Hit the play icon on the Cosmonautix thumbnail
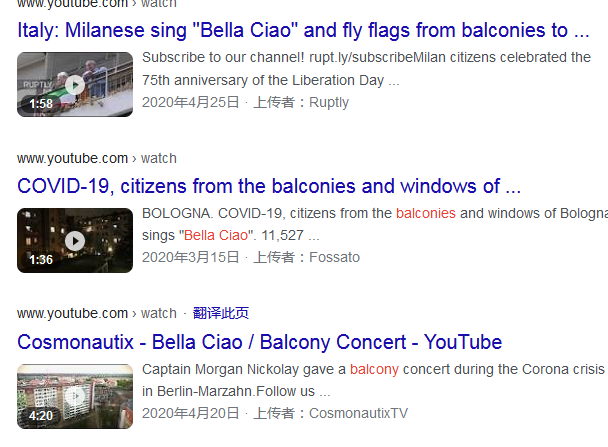This screenshot has width=608, height=447. coord(75,396)
